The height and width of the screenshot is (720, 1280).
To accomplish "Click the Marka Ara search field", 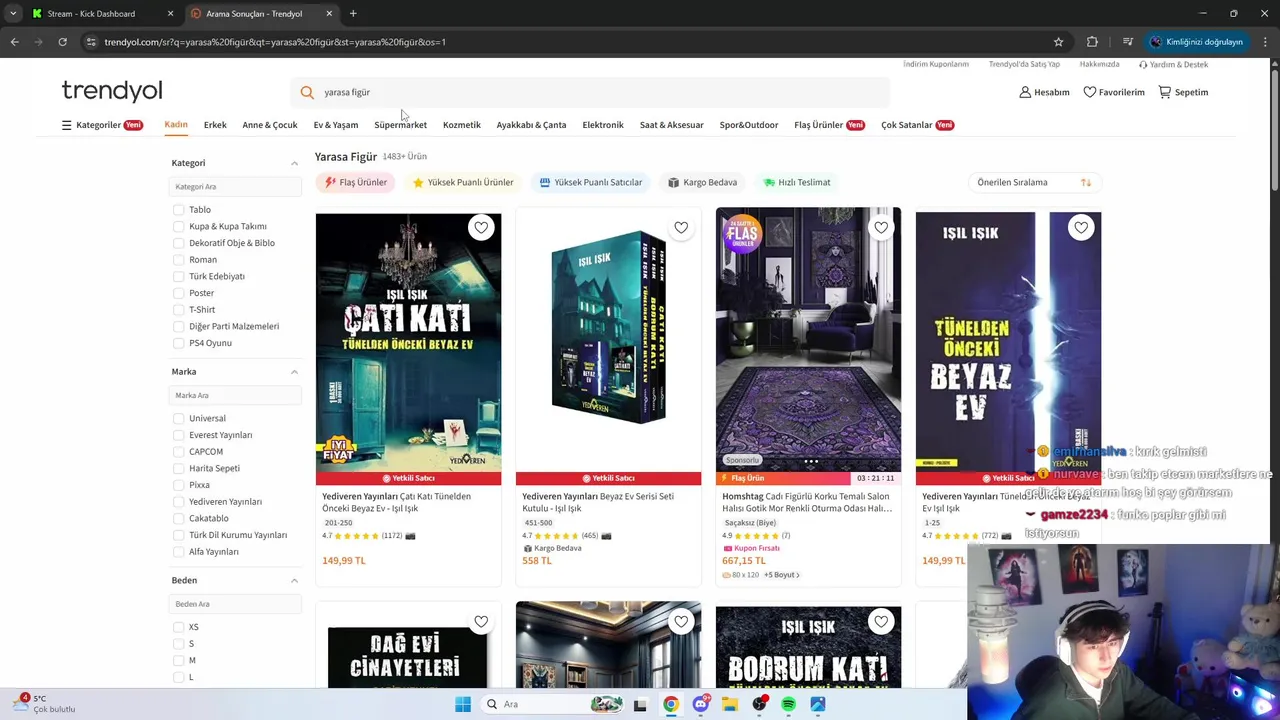I will click(x=235, y=395).
